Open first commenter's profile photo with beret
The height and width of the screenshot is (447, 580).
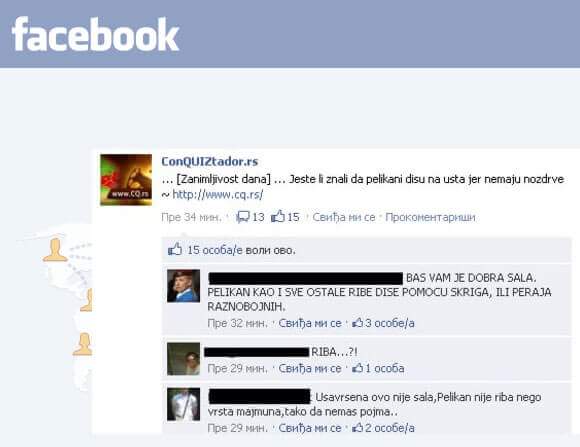tap(183, 286)
